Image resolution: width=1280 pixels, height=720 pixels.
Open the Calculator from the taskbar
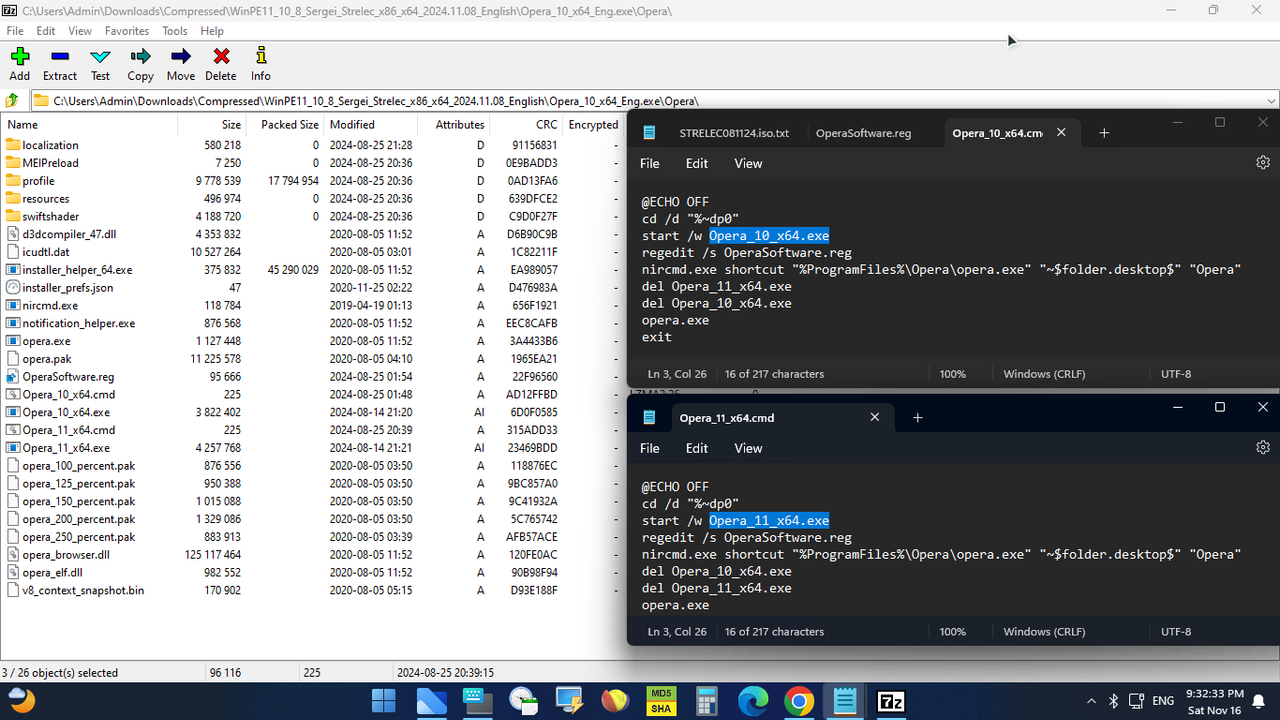pos(707,701)
